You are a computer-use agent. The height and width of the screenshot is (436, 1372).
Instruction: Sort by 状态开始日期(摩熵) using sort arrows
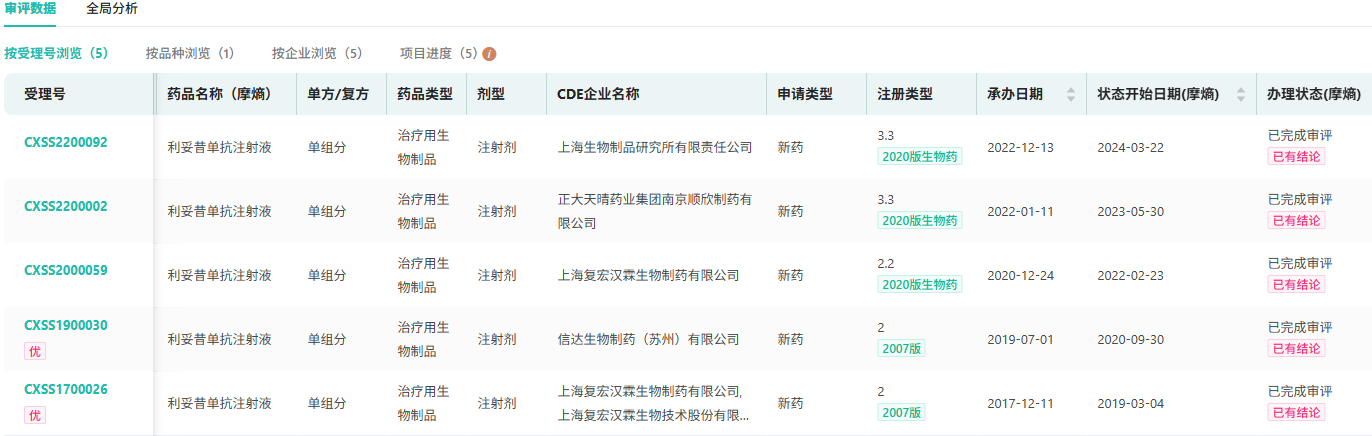click(x=1241, y=94)
